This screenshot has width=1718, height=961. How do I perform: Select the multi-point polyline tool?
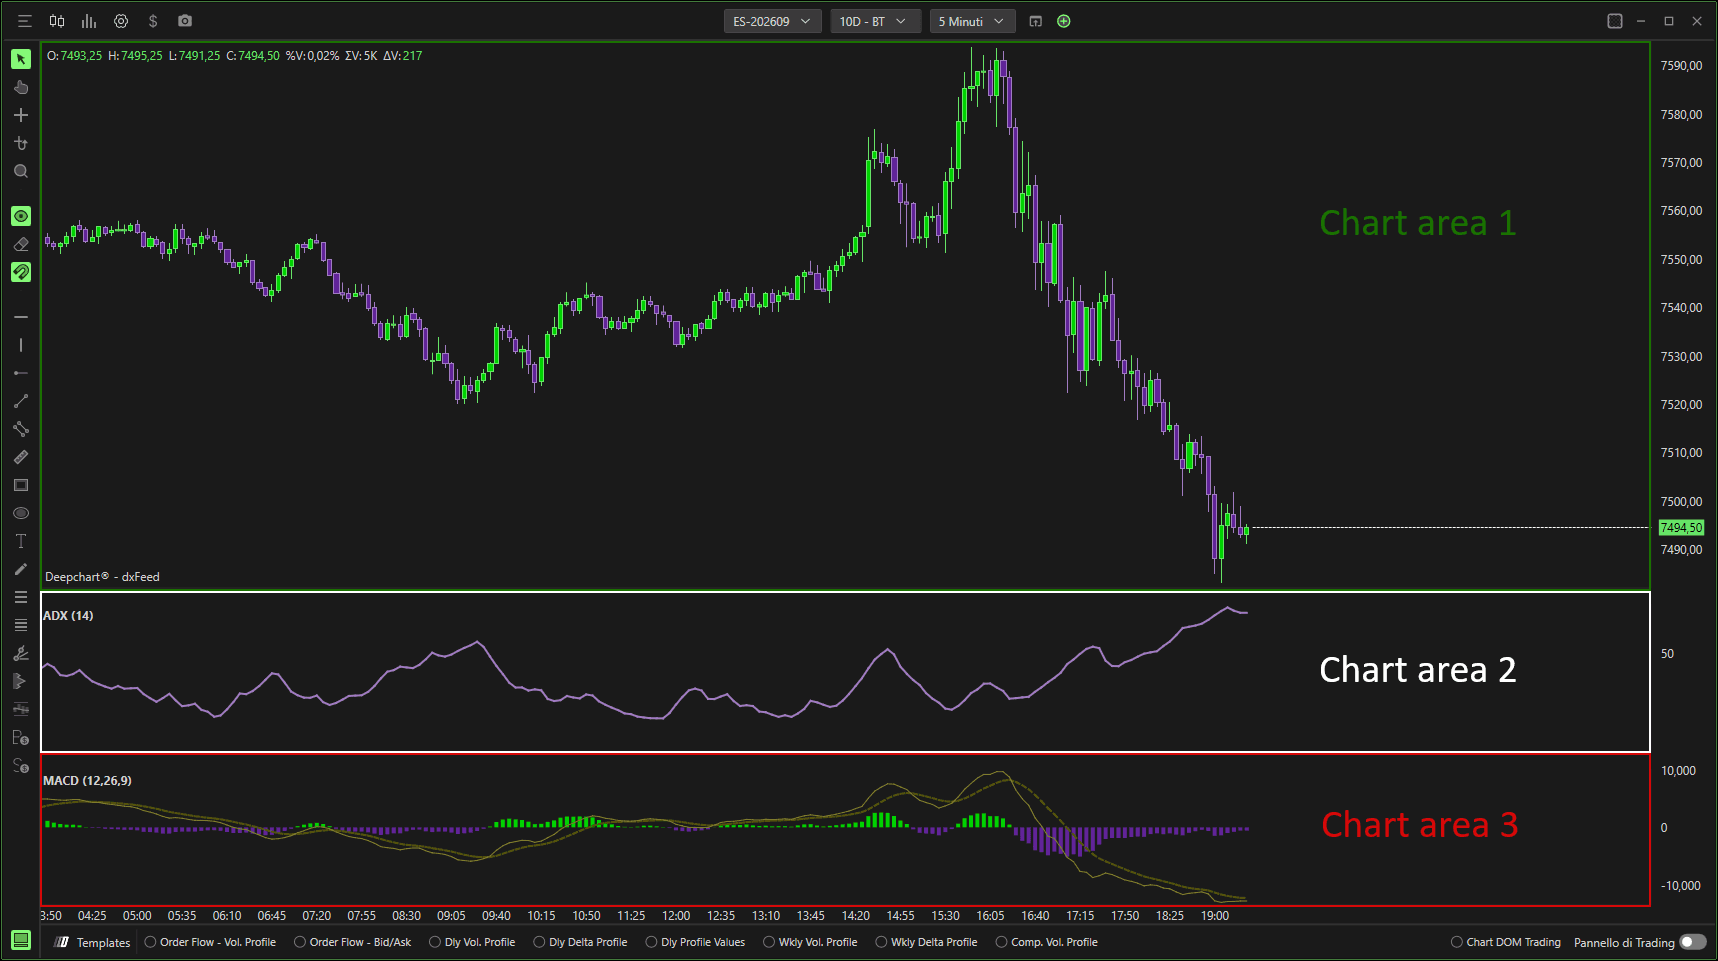pyautogui.click(x=21, y=429)
